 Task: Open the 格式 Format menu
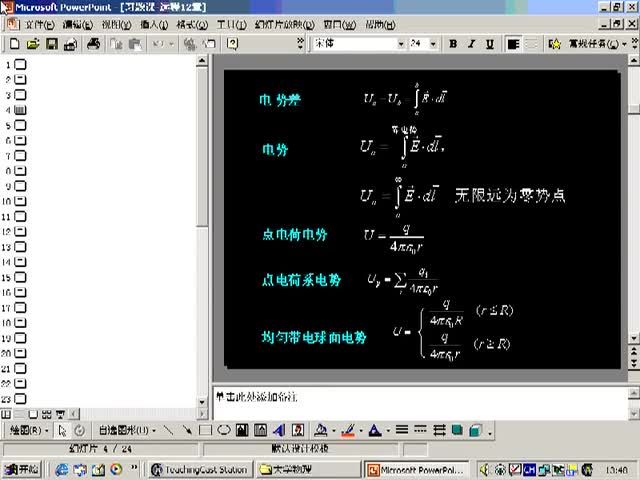coord(192,25)
